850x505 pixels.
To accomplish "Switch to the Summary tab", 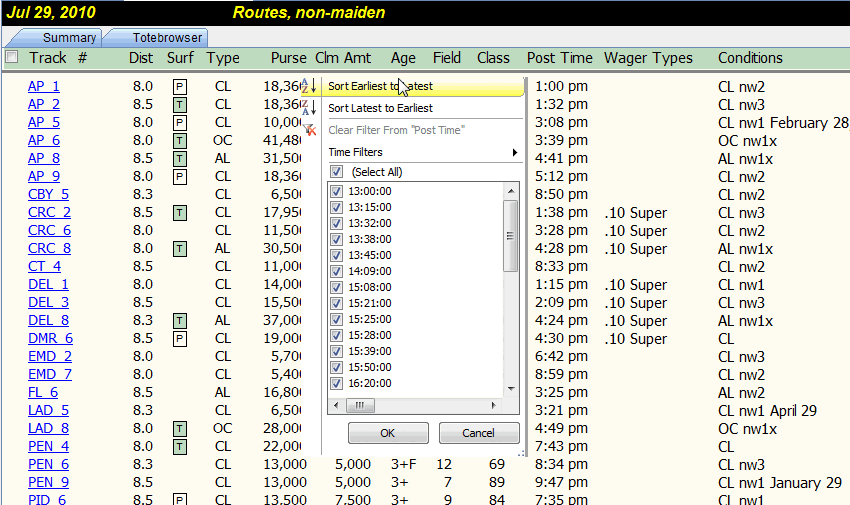I will 69,37.
